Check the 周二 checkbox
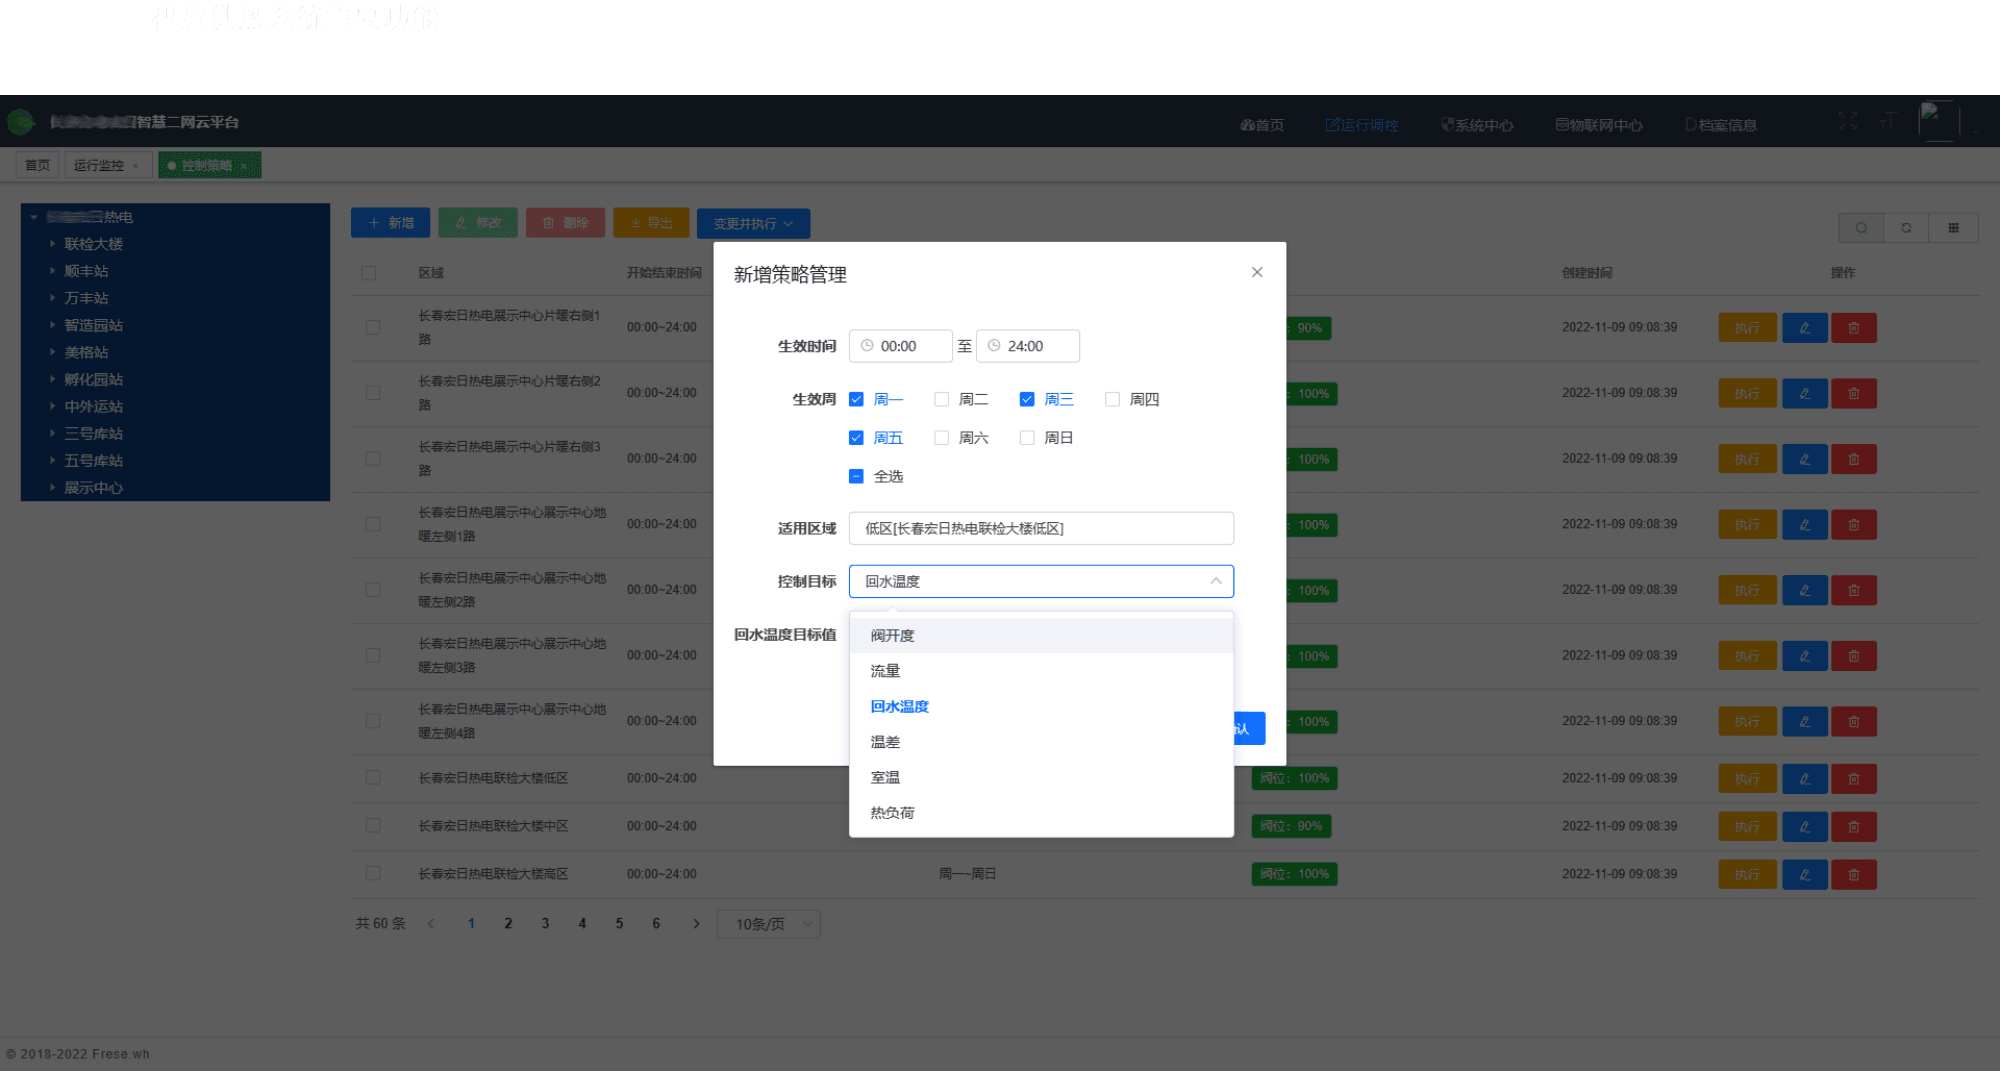The width and height of the screenshot is (2001, 1072). [x=941, y=399]
